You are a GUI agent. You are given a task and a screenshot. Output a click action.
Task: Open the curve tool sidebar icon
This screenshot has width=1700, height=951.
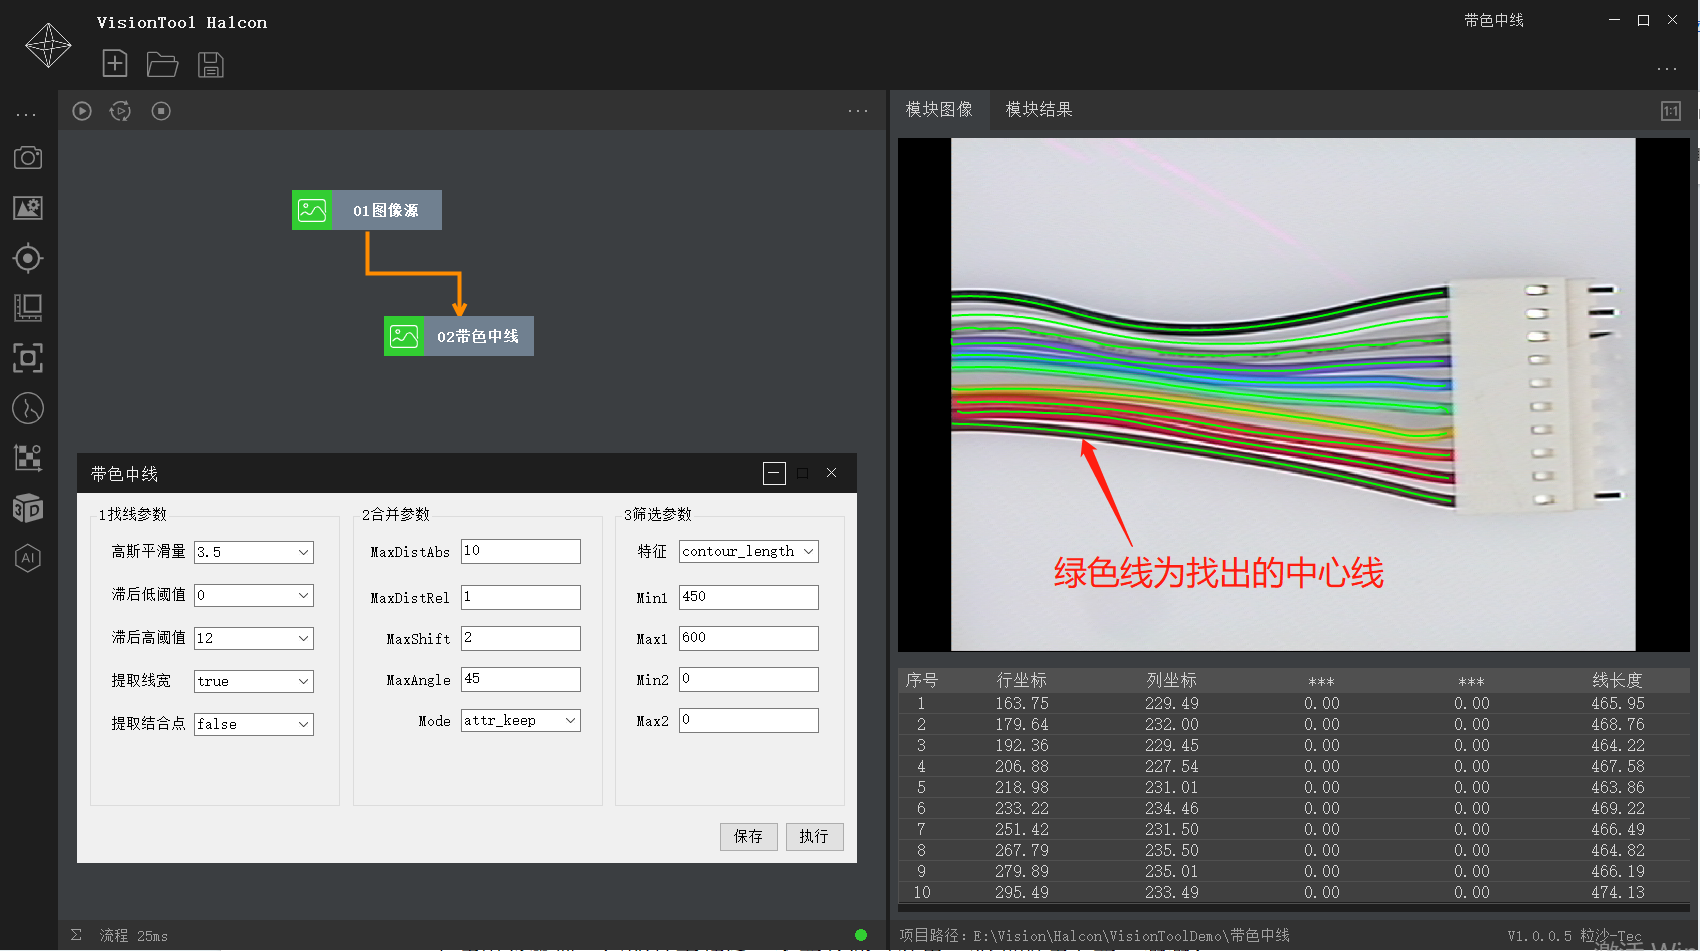[28, 408]
